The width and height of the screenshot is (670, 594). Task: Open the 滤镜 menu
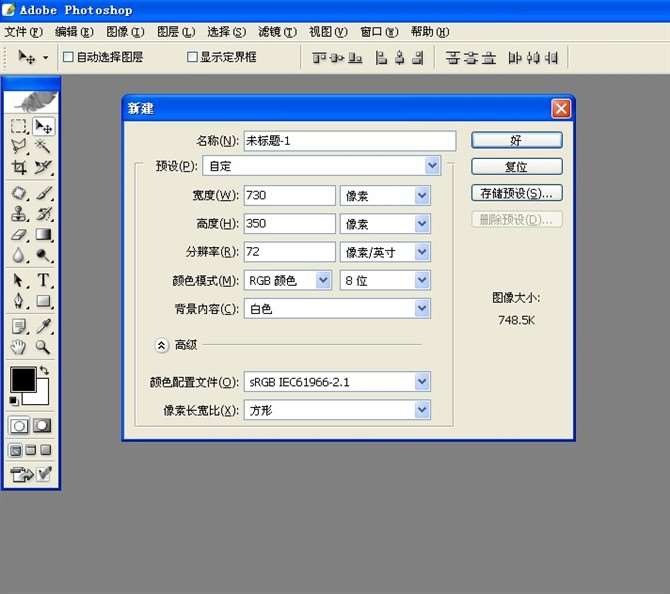[278, 32]
